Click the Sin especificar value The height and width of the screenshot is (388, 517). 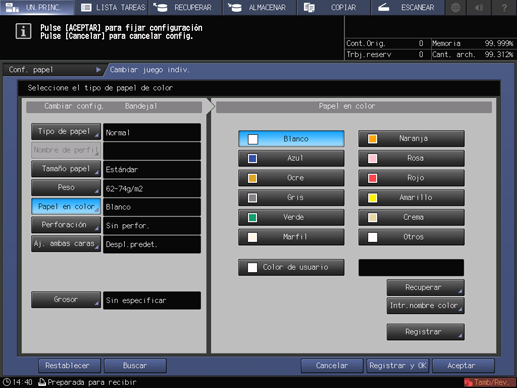[152, 300]
